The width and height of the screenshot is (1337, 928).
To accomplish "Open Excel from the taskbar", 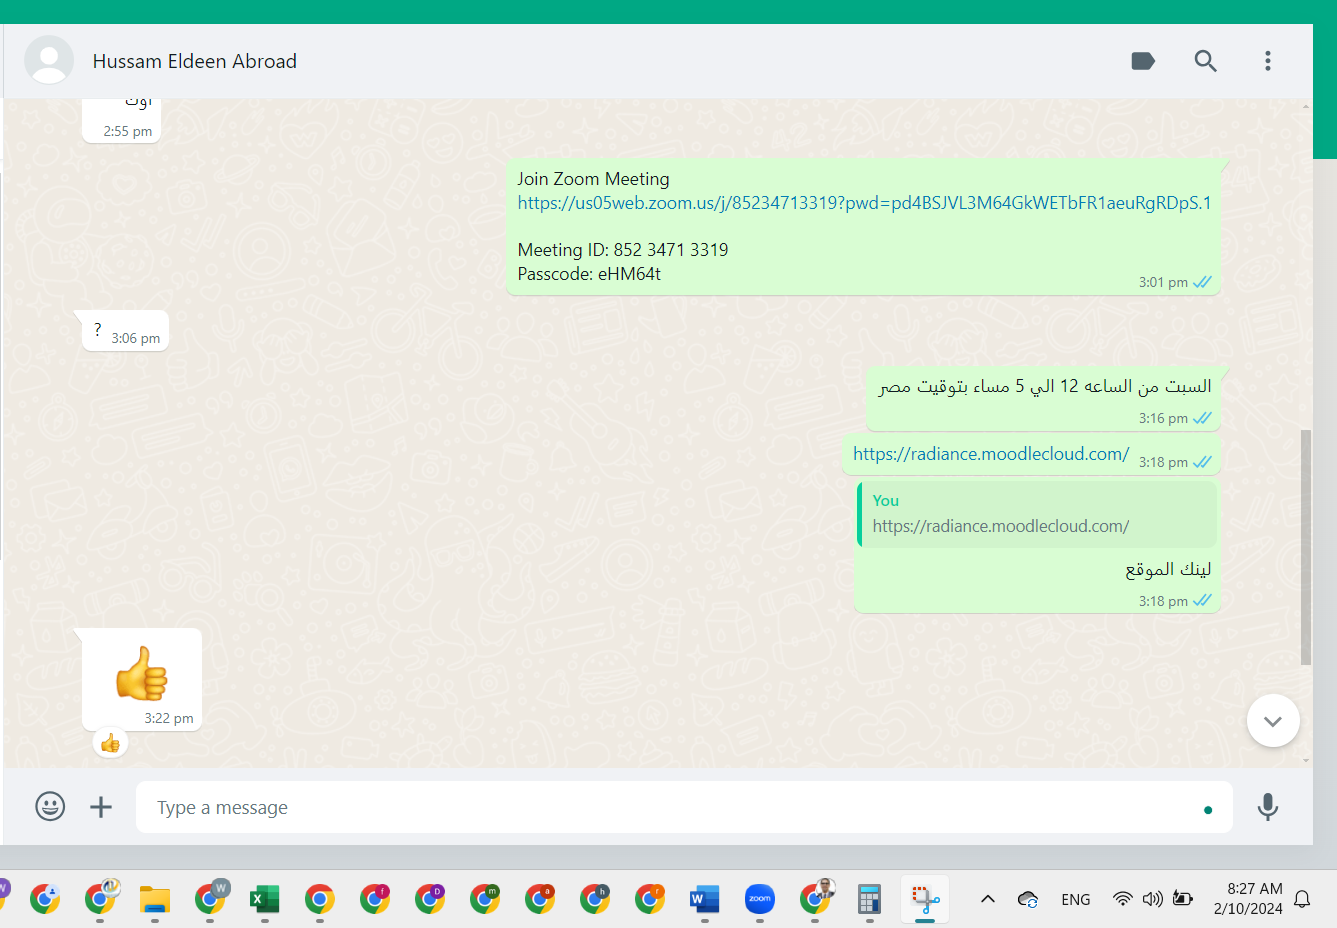I will pyautogui.click(x=264, y=899).
